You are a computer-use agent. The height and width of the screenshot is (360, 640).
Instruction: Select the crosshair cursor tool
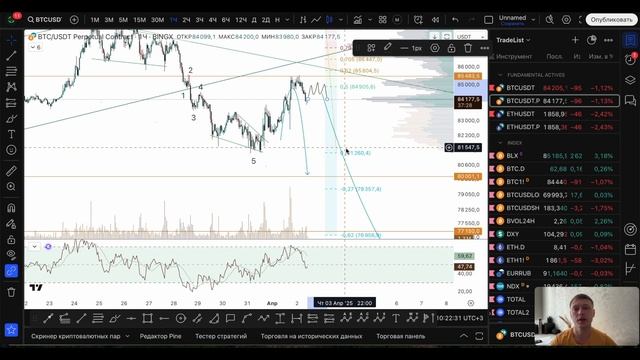click(x=11, y=40)
